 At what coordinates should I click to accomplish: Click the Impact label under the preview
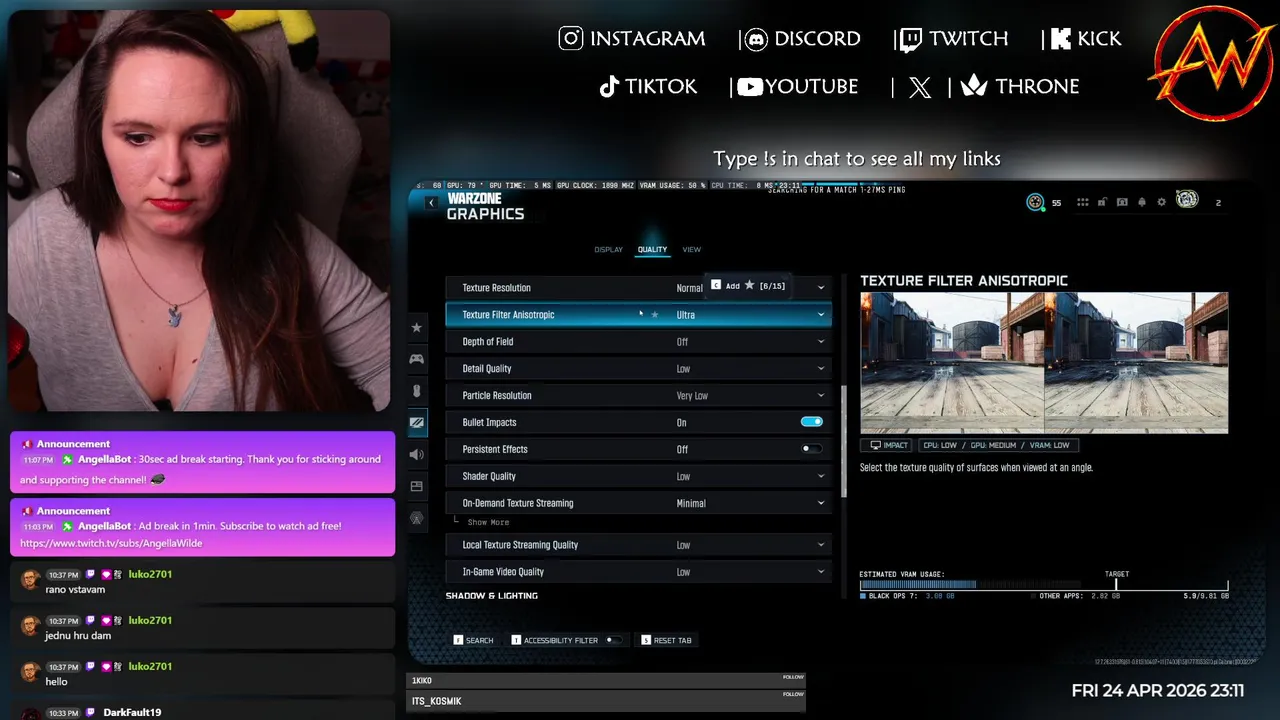point(888,445)
